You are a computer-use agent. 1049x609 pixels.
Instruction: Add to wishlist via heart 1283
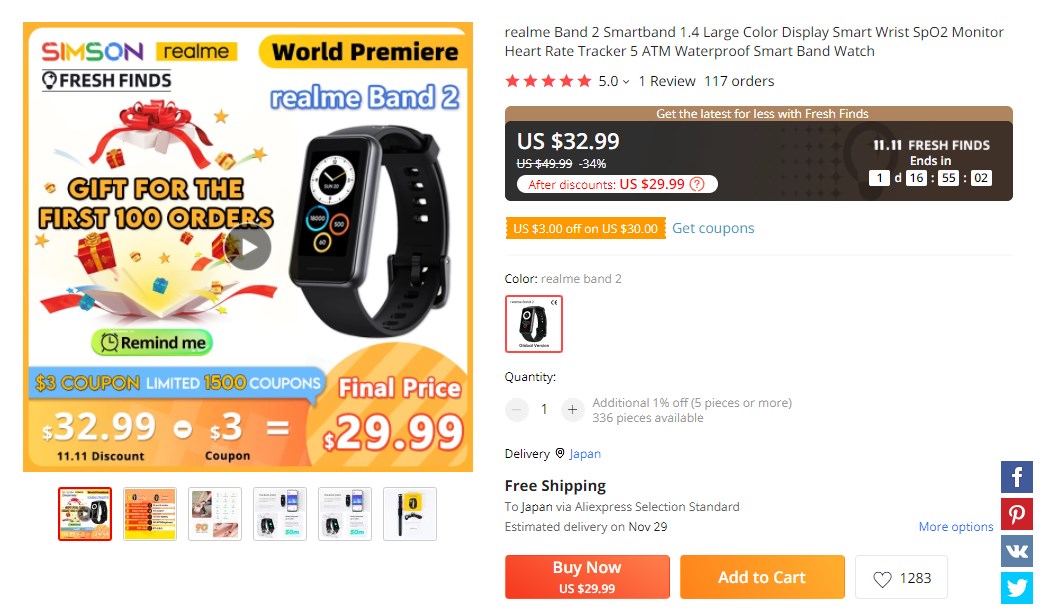901,578
